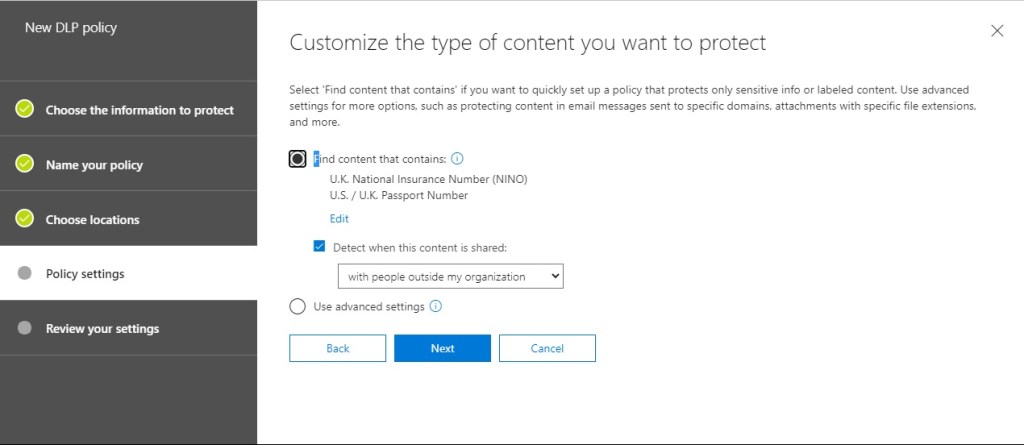Select 'Use advanced settings' radio button
The height and width of the screenshot is (445, 1024).
pyautogui.click(x=297, y=307)
